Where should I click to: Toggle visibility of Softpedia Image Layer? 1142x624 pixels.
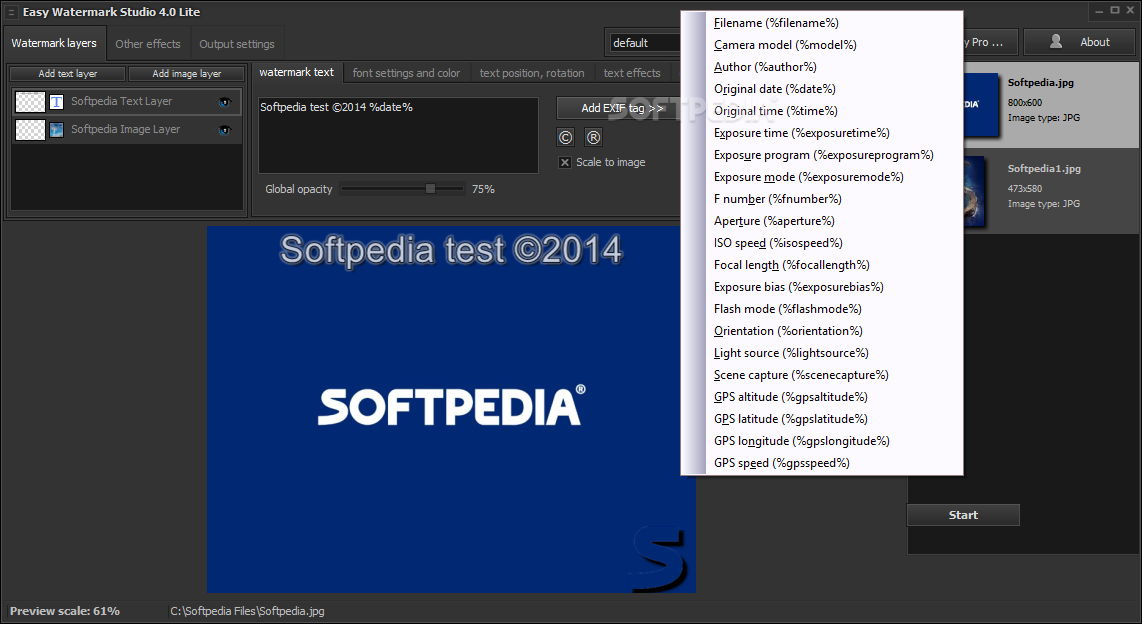click(x=224, y=130)
